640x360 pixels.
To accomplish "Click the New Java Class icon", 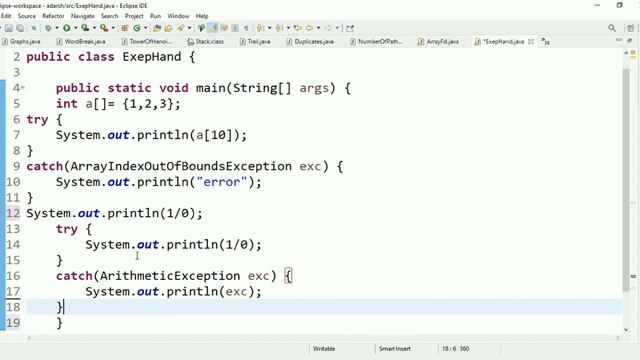I will (137, 28).
